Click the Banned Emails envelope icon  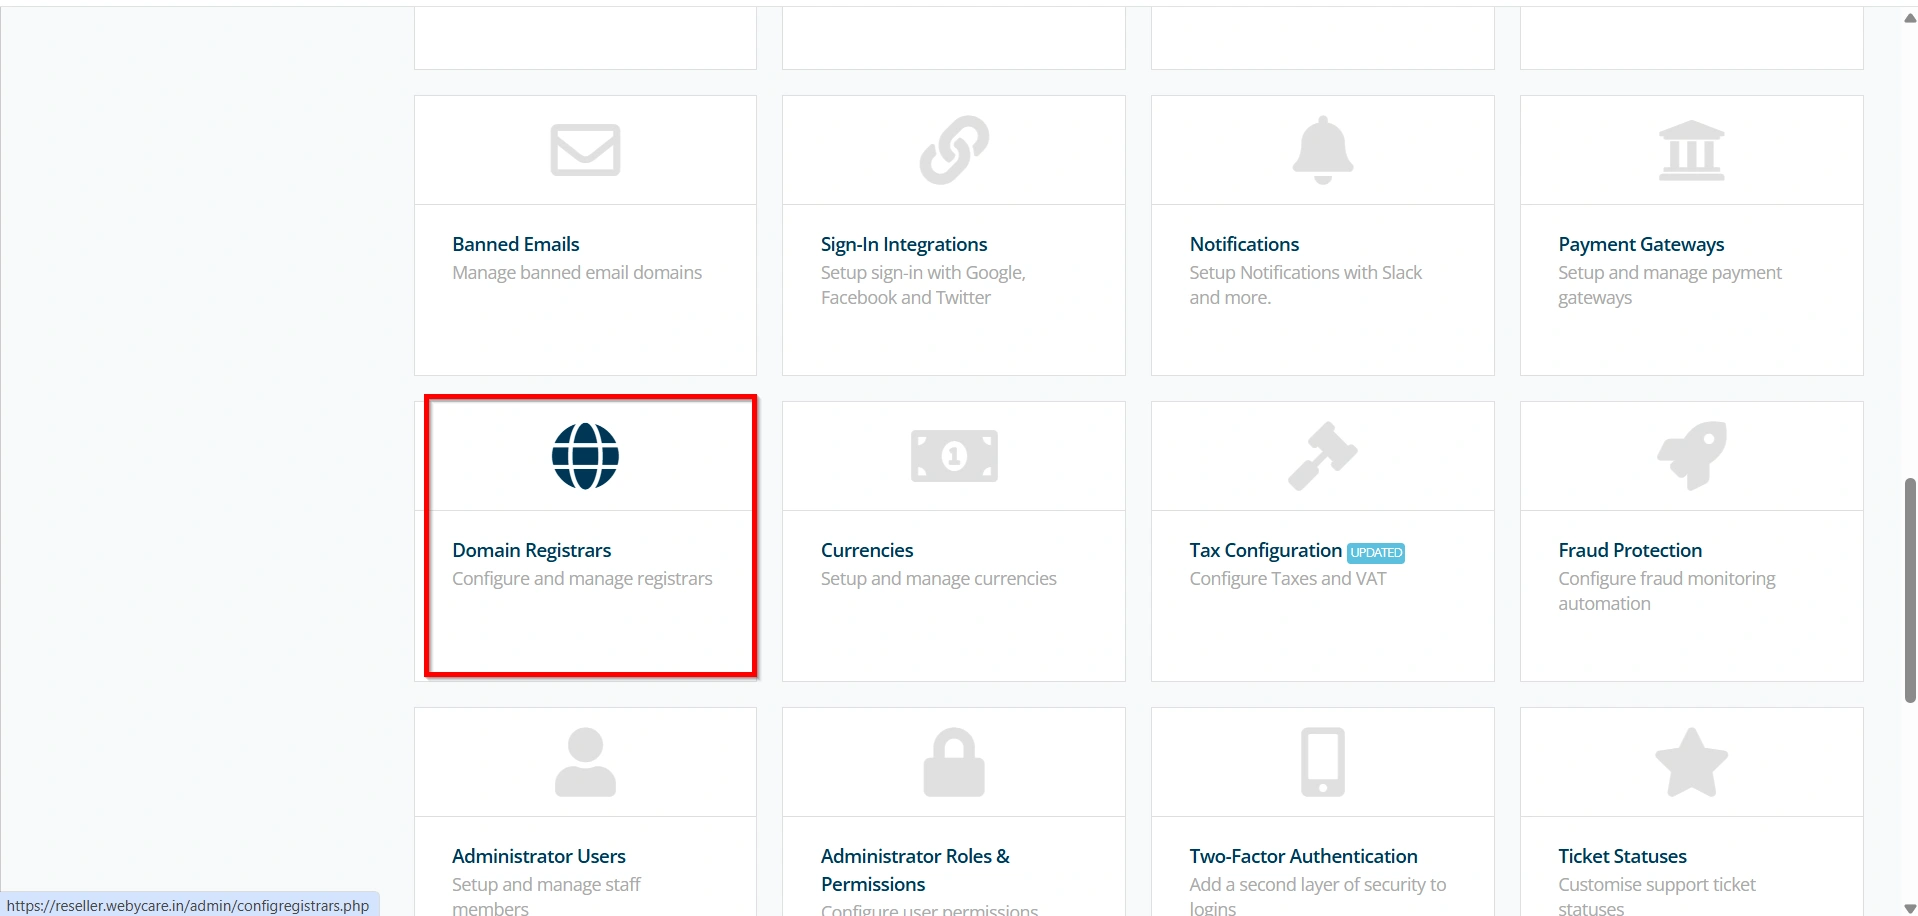585,150
